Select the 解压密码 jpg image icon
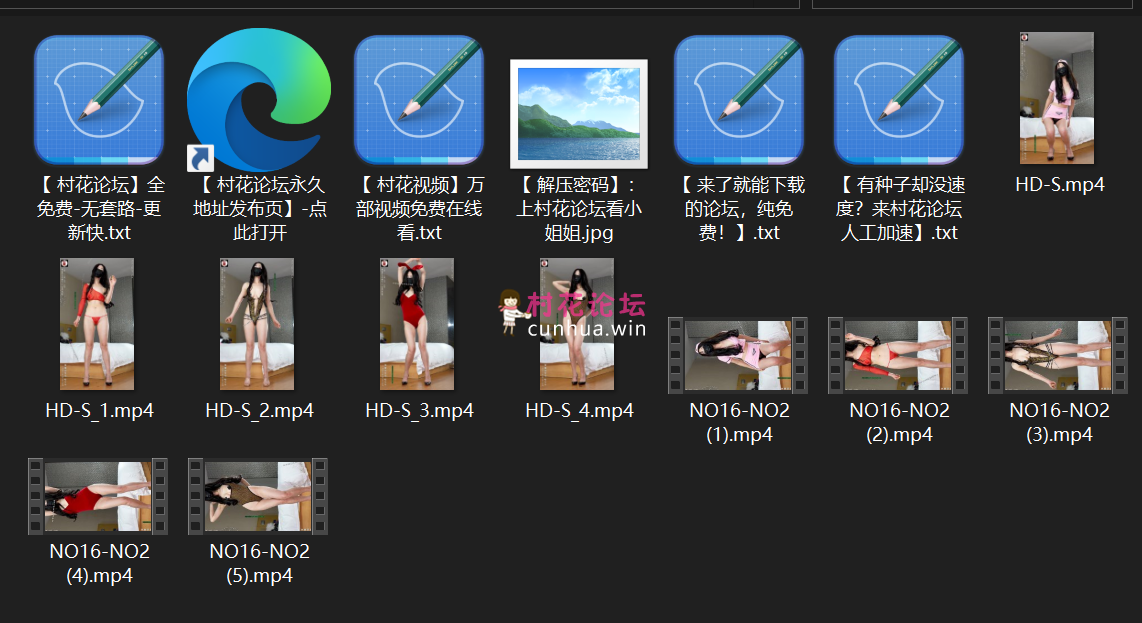The image size is (1142, 623). pos(579,114)
